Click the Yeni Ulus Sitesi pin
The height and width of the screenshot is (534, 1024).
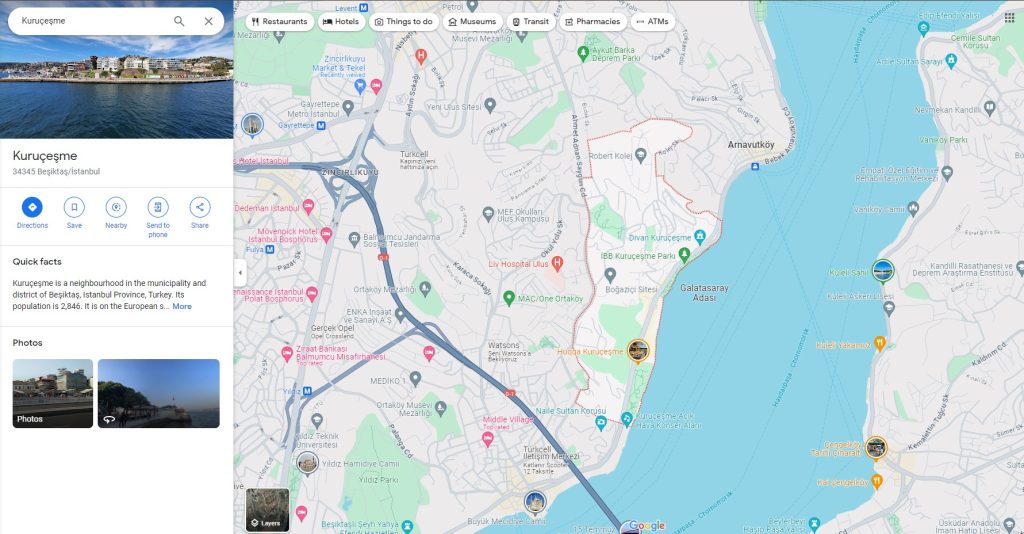[x=490, y=104]
